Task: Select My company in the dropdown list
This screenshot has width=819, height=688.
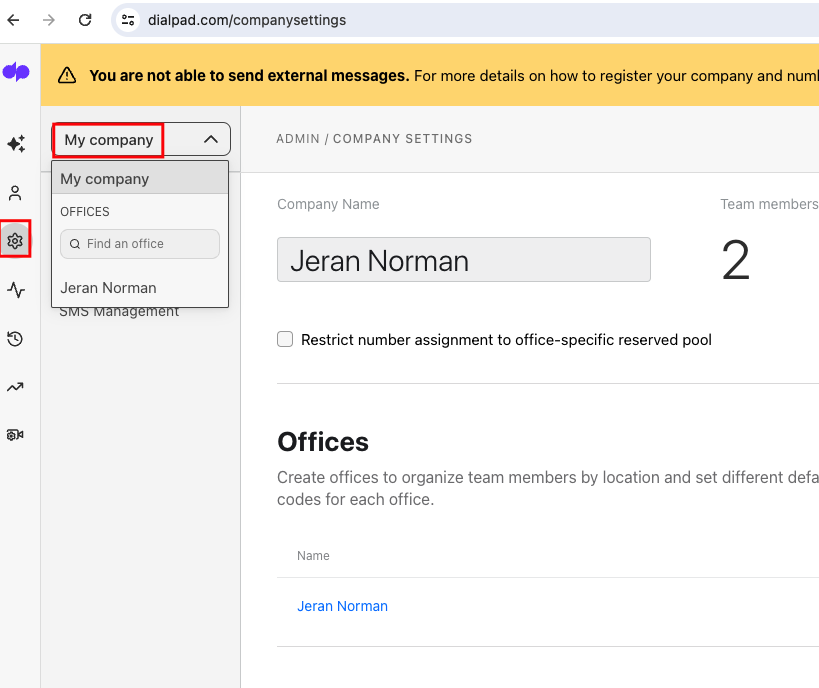Action: pyautogui.click(x=140, y=179)
